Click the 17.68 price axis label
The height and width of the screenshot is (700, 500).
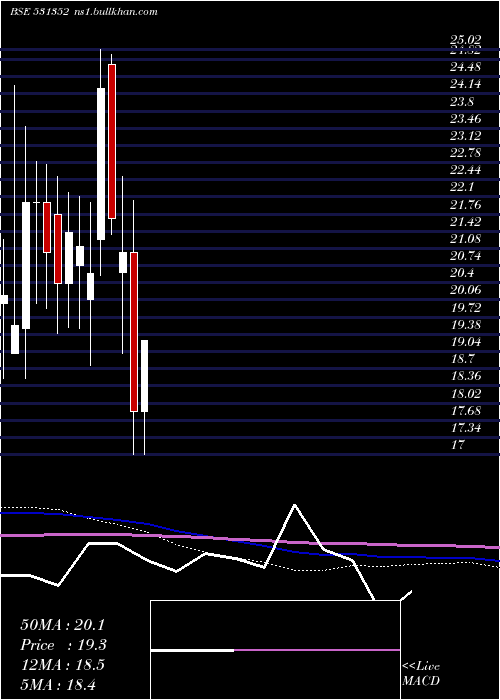(466, 411)
